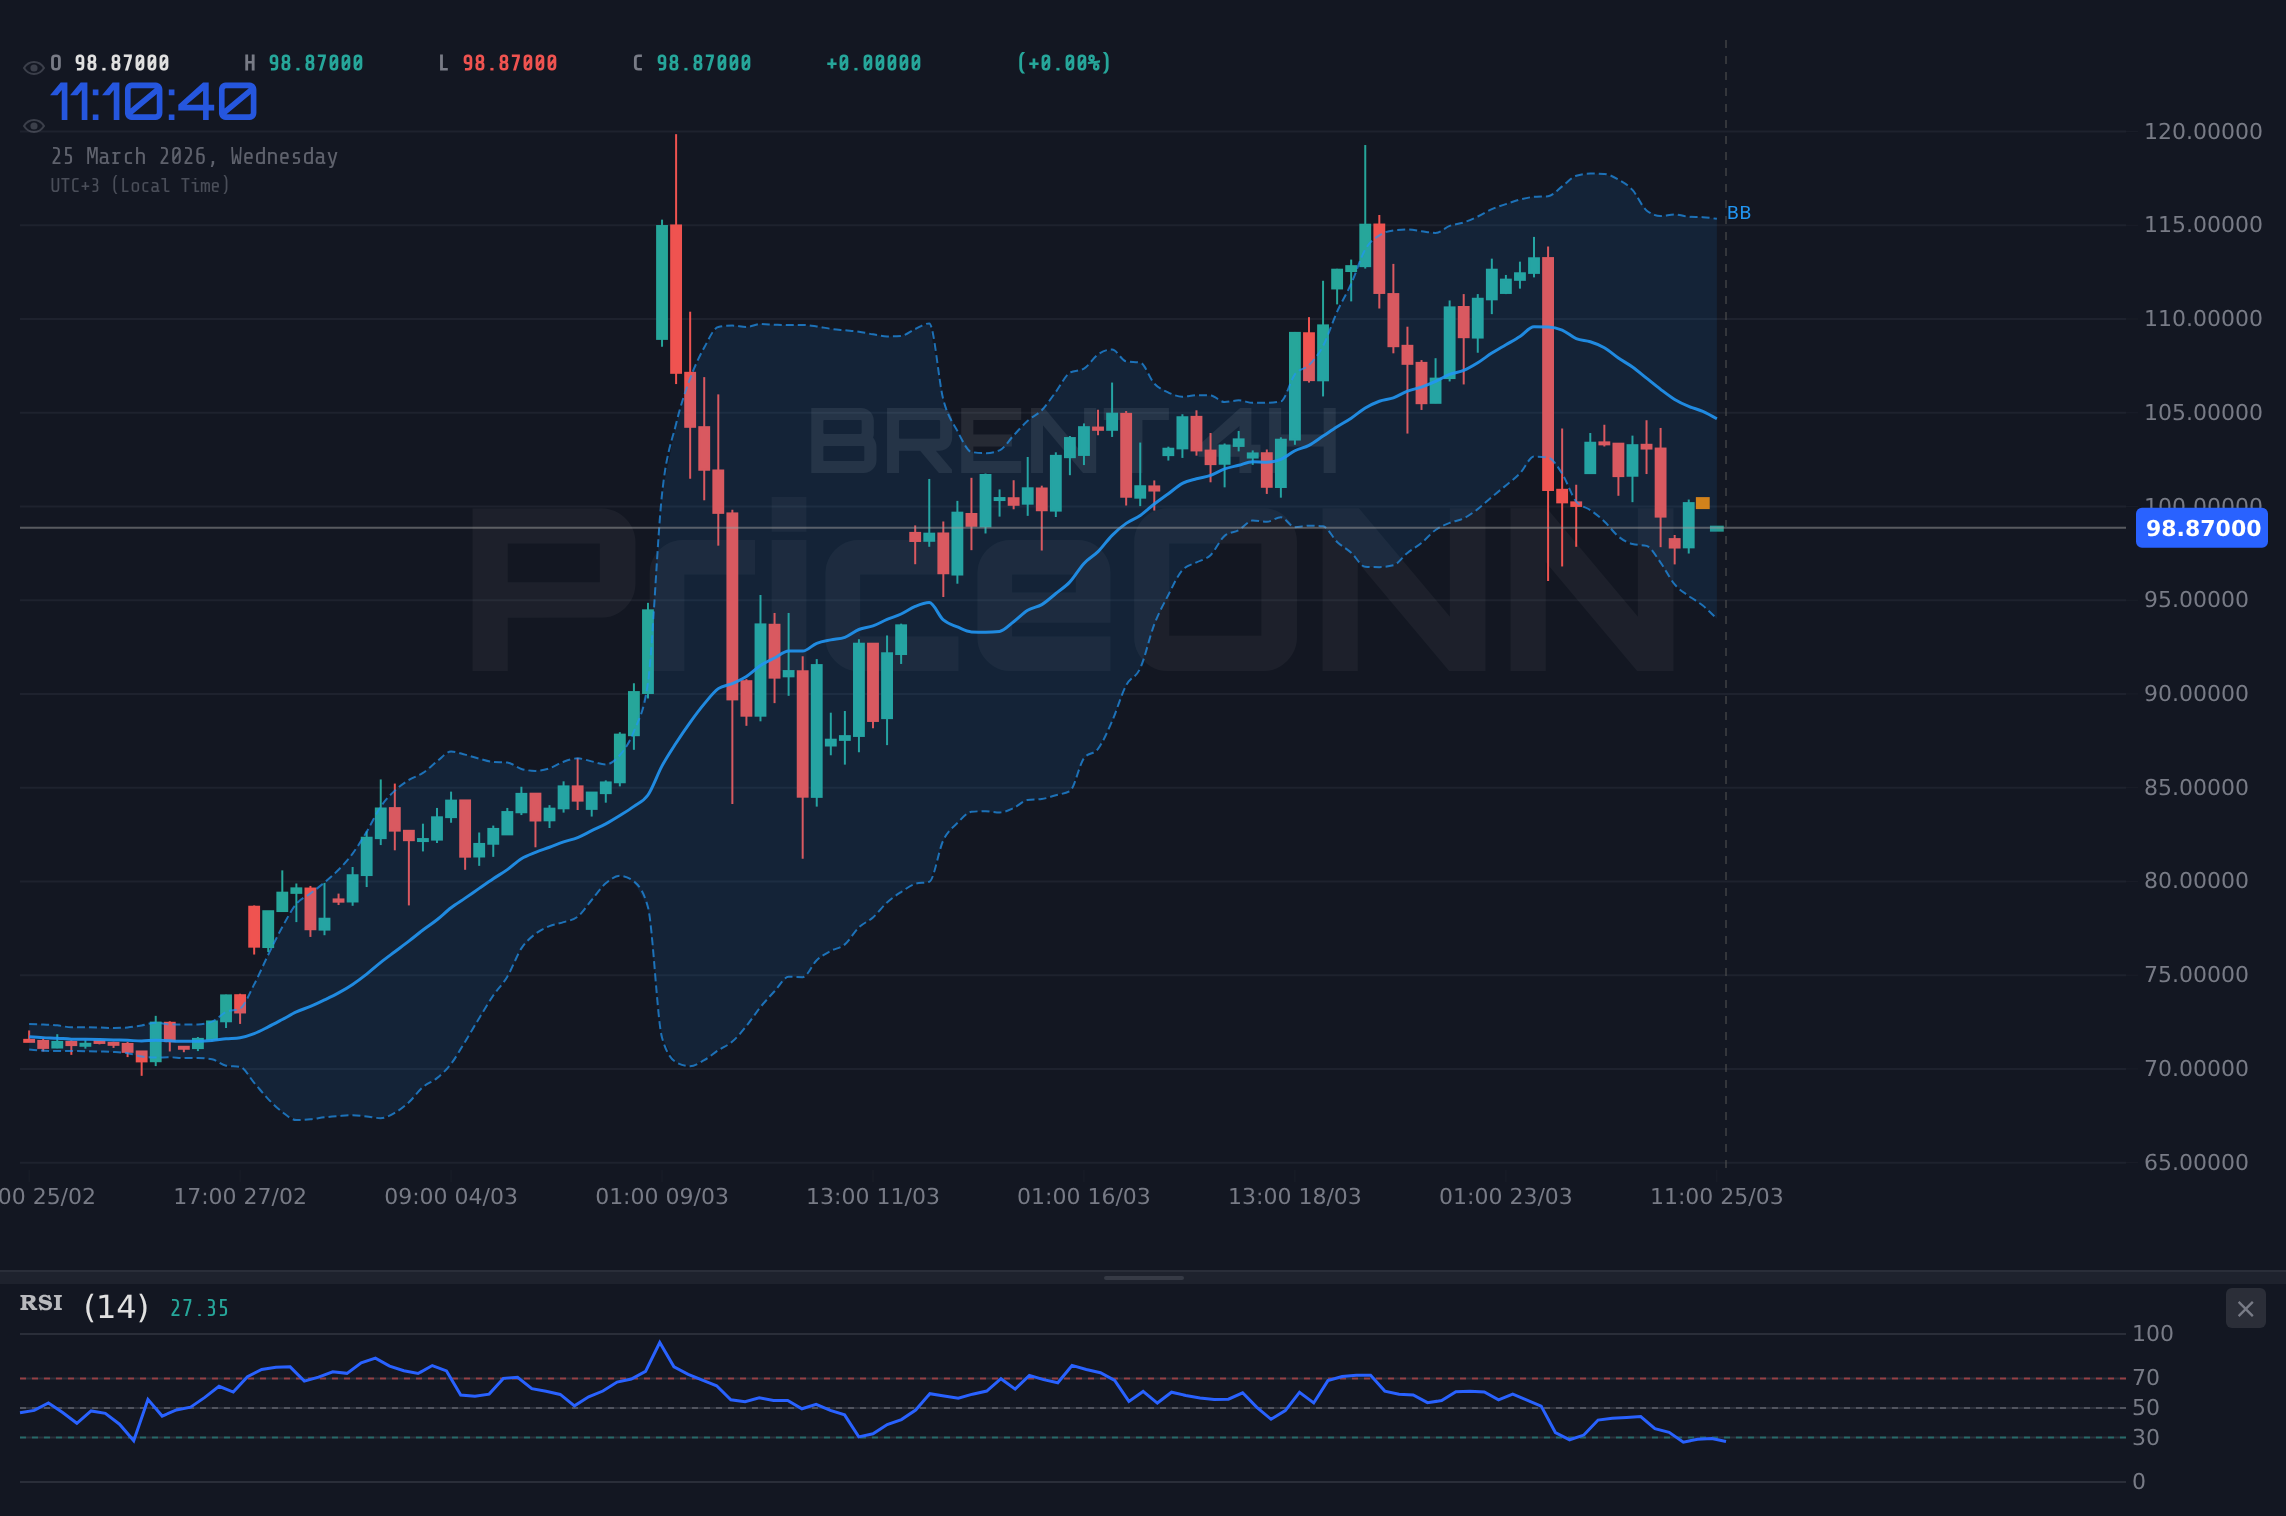The width and height of the screenshot is (2286, 1516).
Task: Click the (+0.00%) change readout
Action: (x=1063, y=61)
